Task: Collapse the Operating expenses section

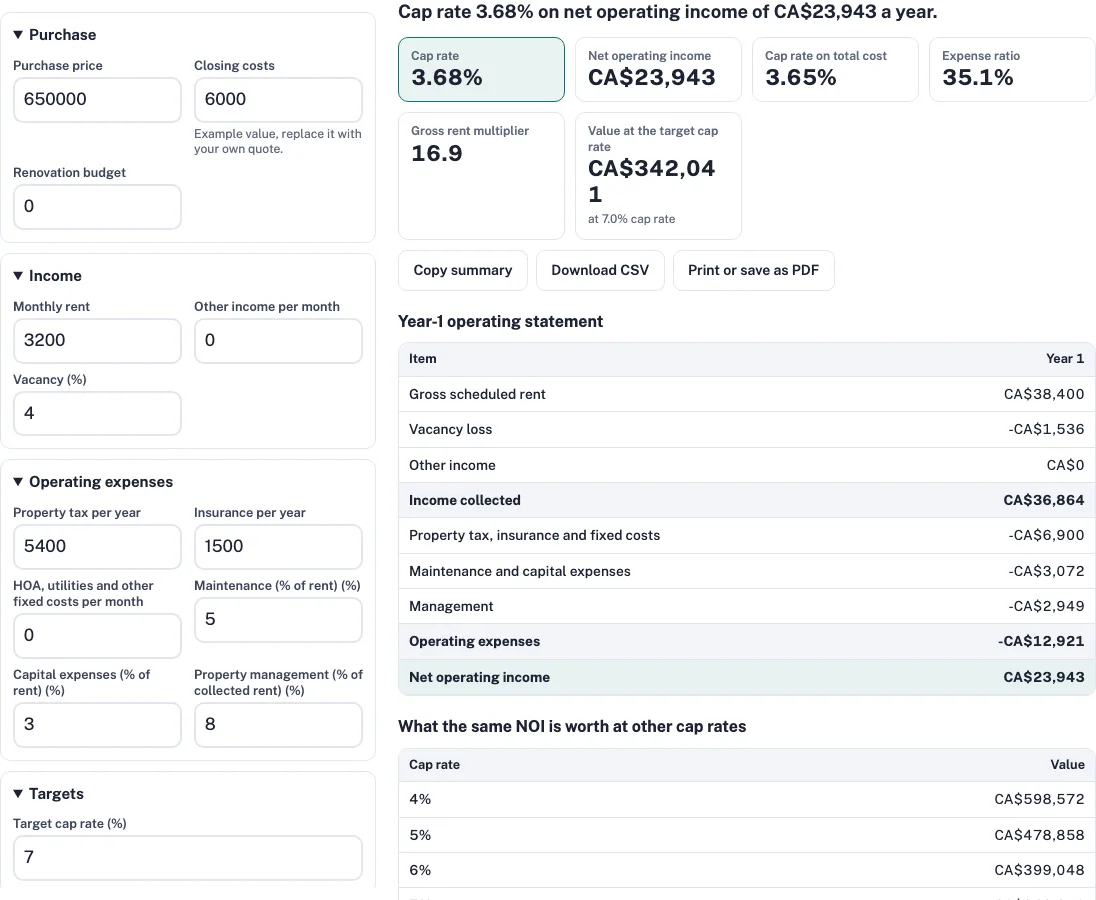Action: [x=93, y=482]
